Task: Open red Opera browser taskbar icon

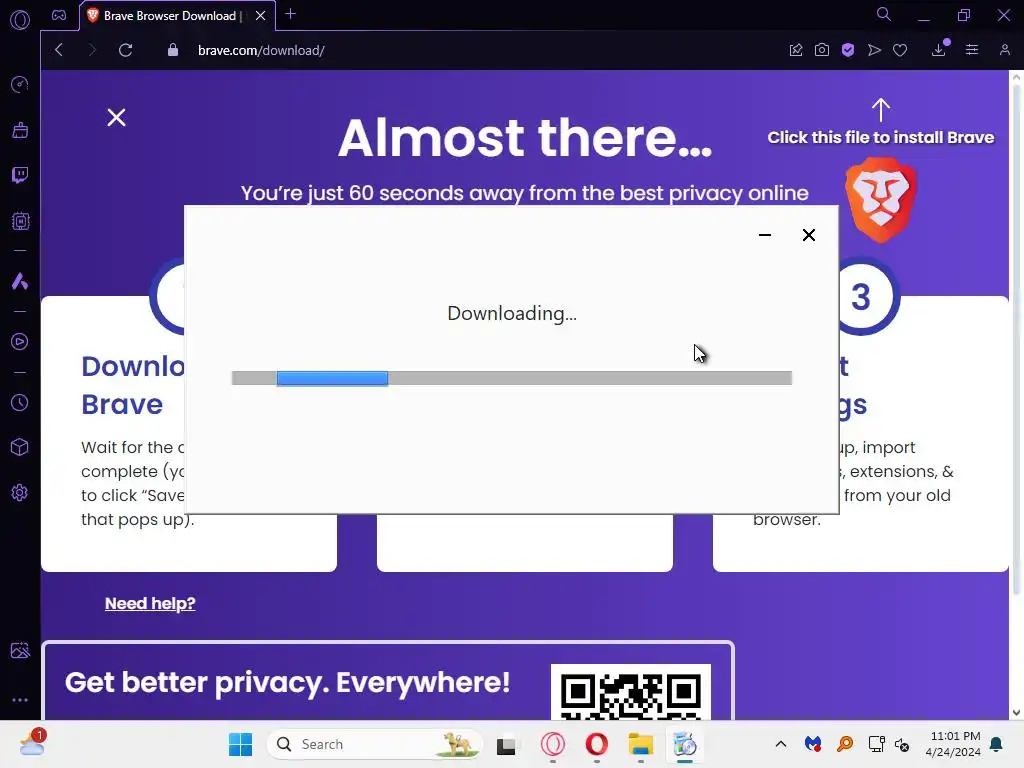Action: (x=596, y=744)
